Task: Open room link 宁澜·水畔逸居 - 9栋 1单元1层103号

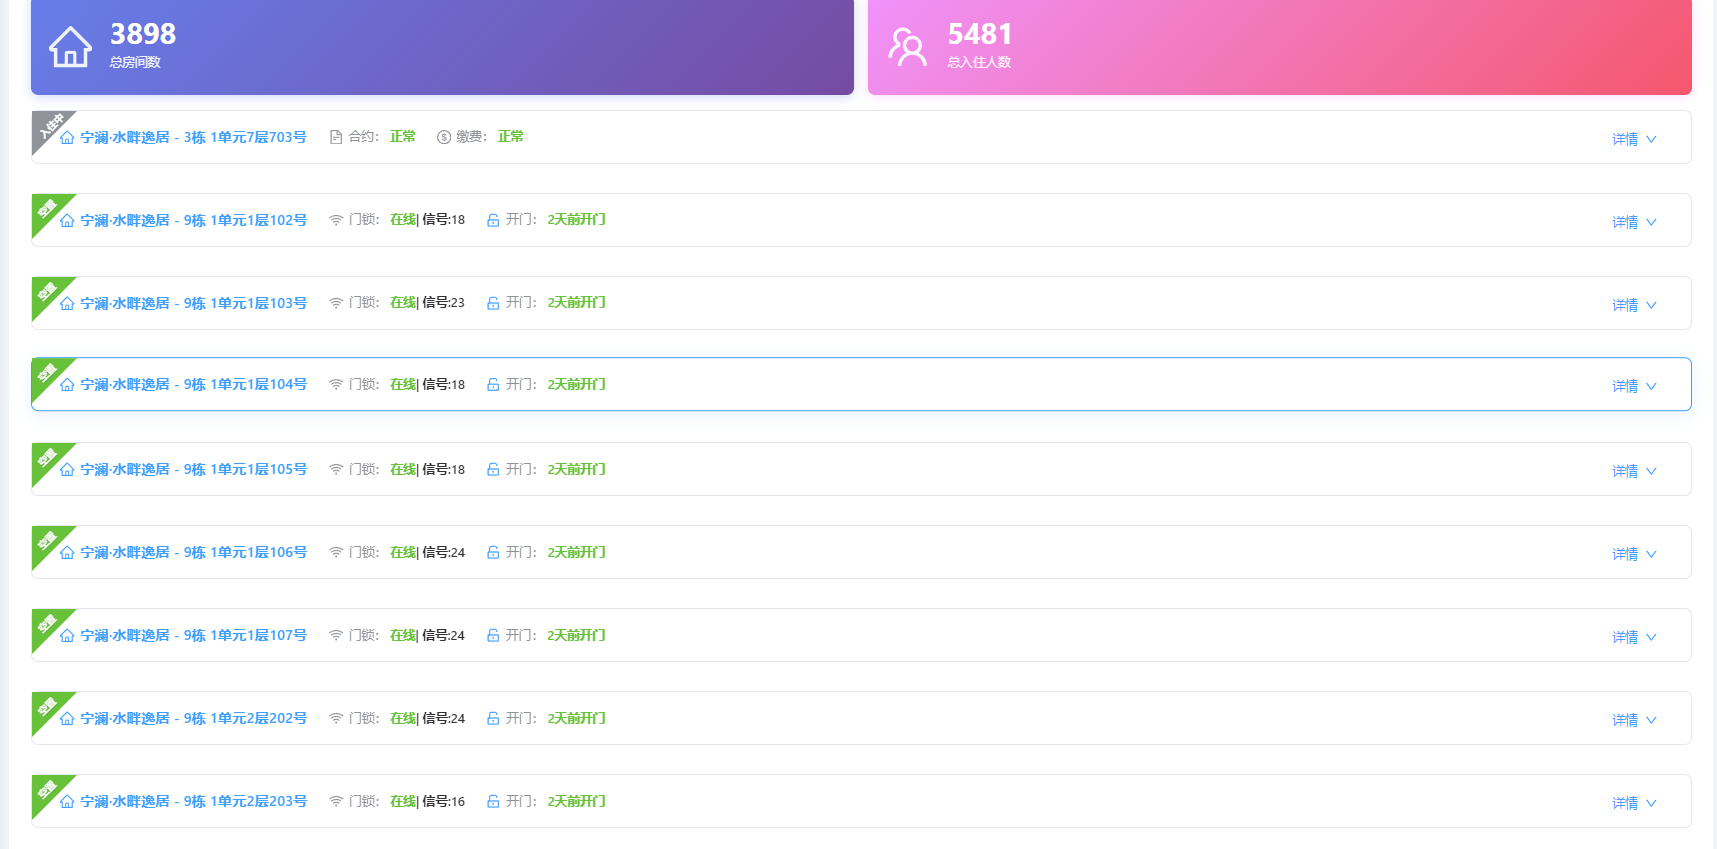Action: [x=194, y=303]
